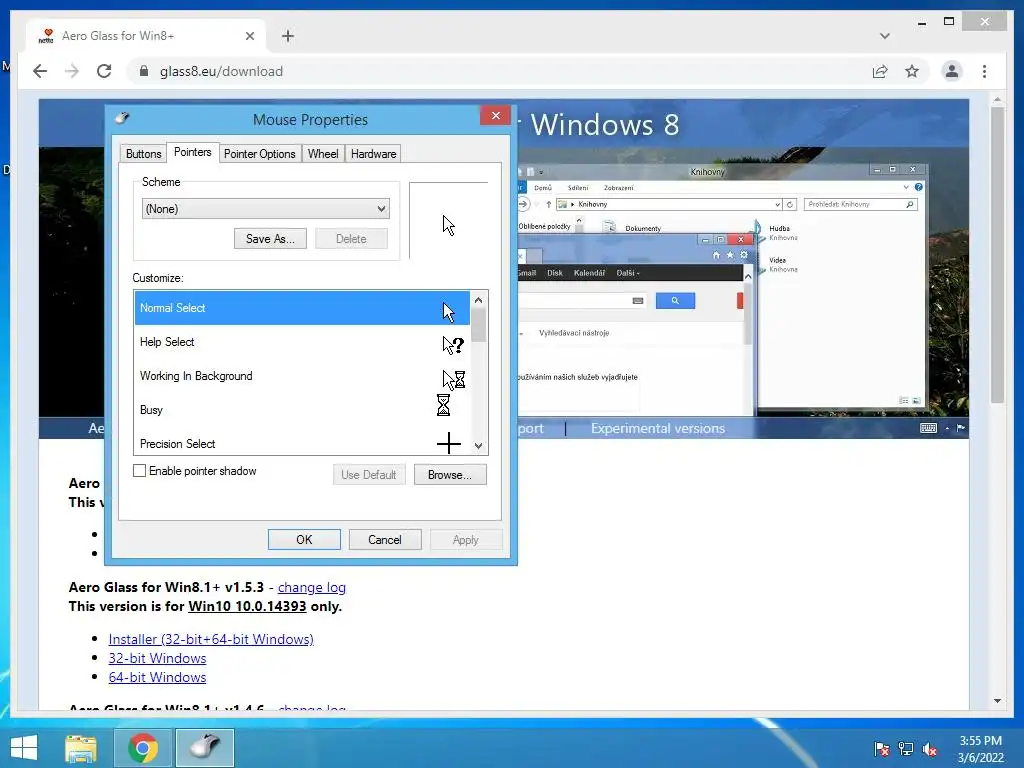
Task: Reload the glass8.eu page
Action: click(104, 71)
